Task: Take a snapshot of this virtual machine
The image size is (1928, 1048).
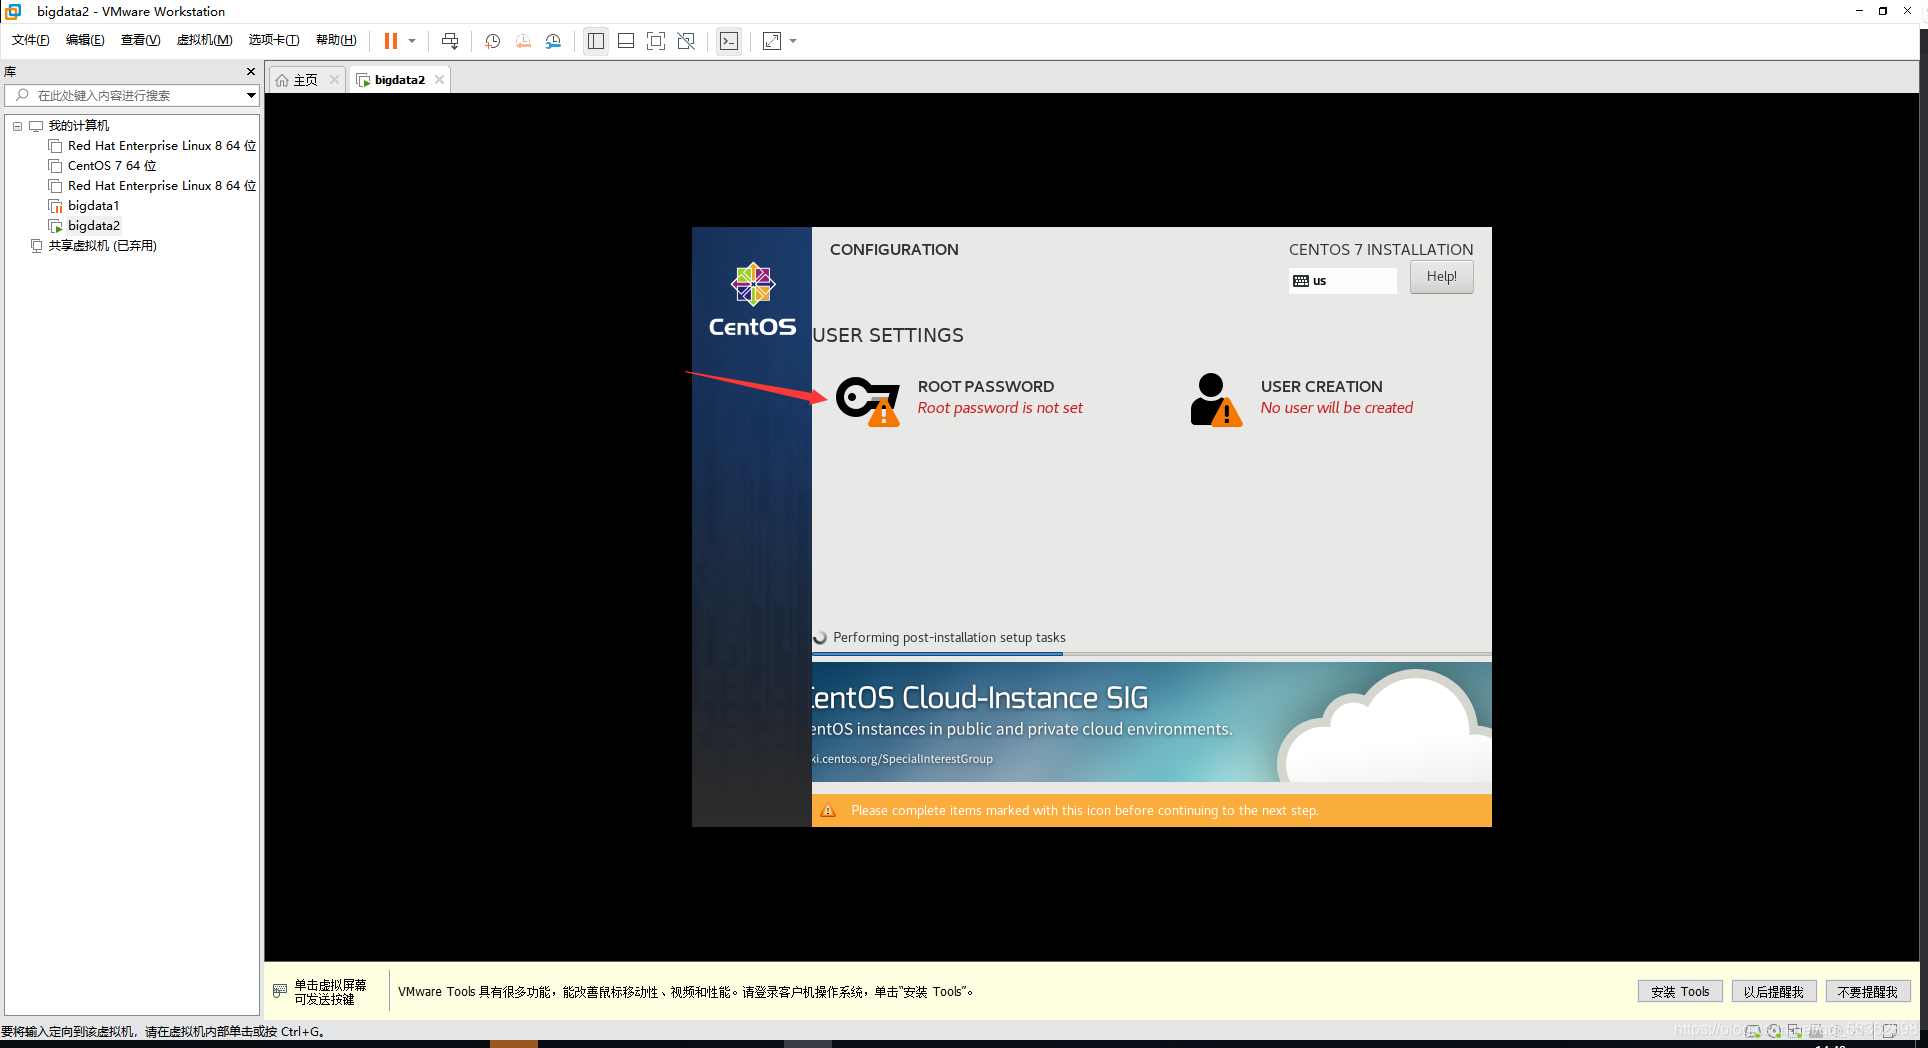Action: click(x=492, y=41)
